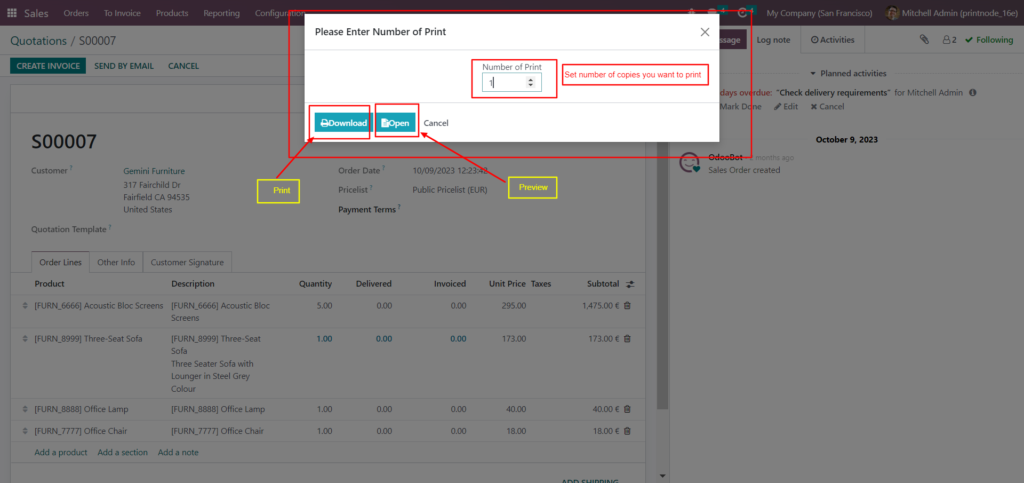Click the SEND BY EMAIL button
Image resolution: width=1024 pixels, height=483 pixels.
(124, 66)
